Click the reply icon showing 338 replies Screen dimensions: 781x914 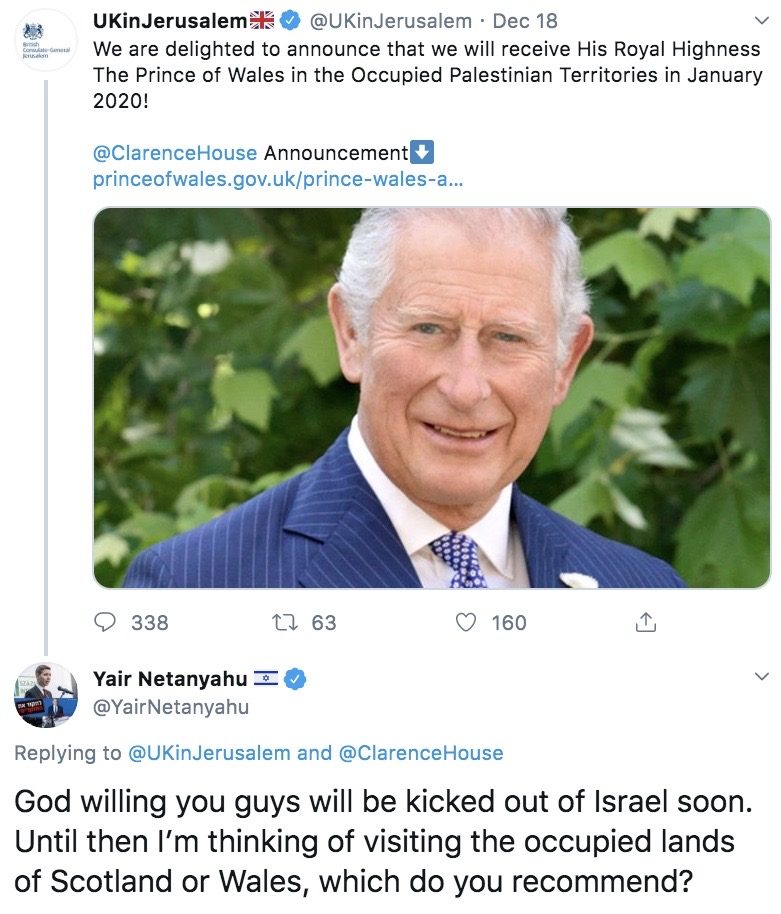(x=106, y=622)
